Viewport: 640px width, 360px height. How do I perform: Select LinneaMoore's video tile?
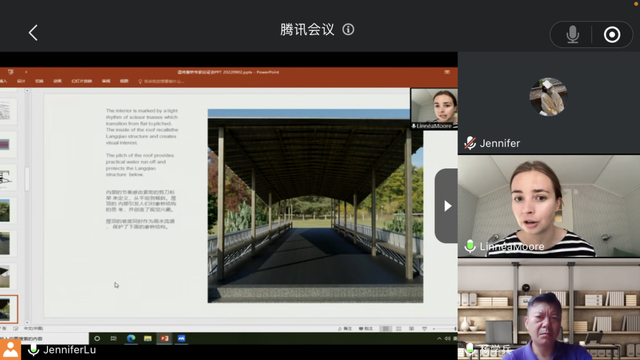(x=549, y=206)
